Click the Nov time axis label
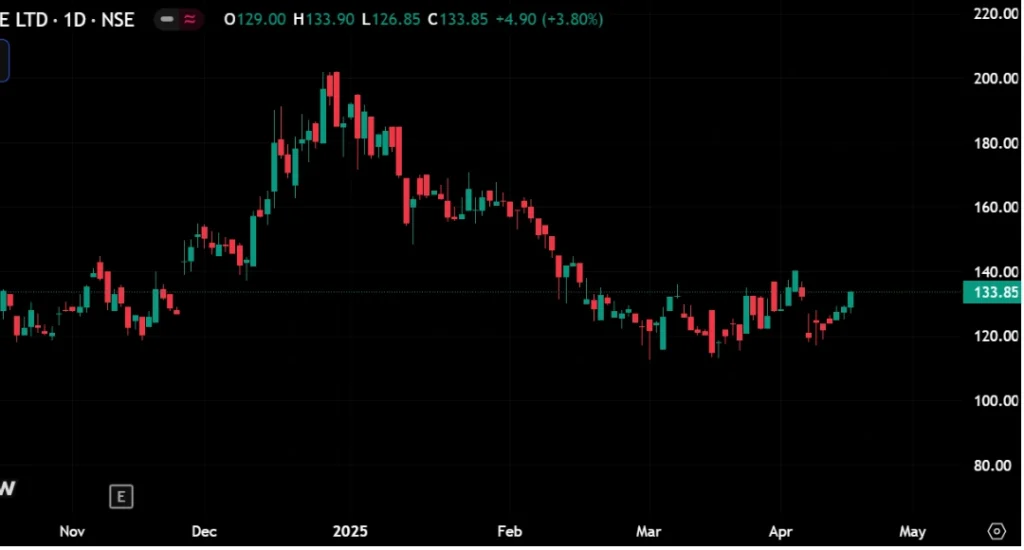Viewport: 1024px width, 550px height. 72,532
